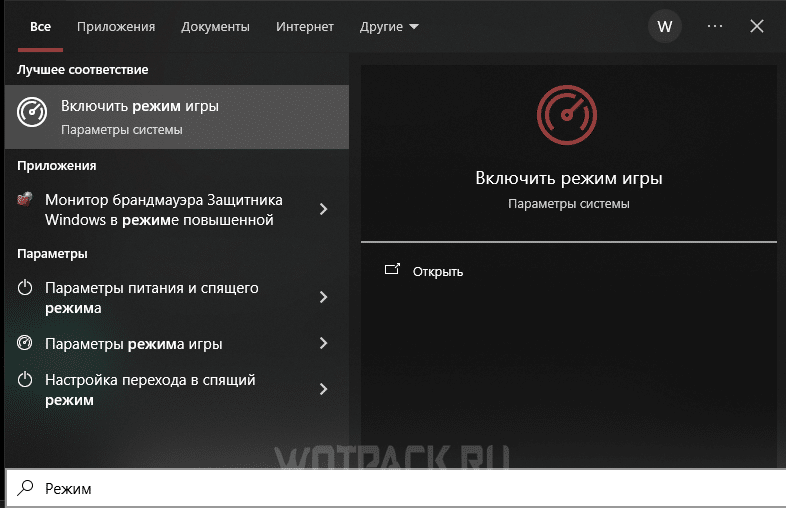Viewport: 786px width, 508px height.
Task: Close the search panel with the X
Action: (x=757, y=26)
